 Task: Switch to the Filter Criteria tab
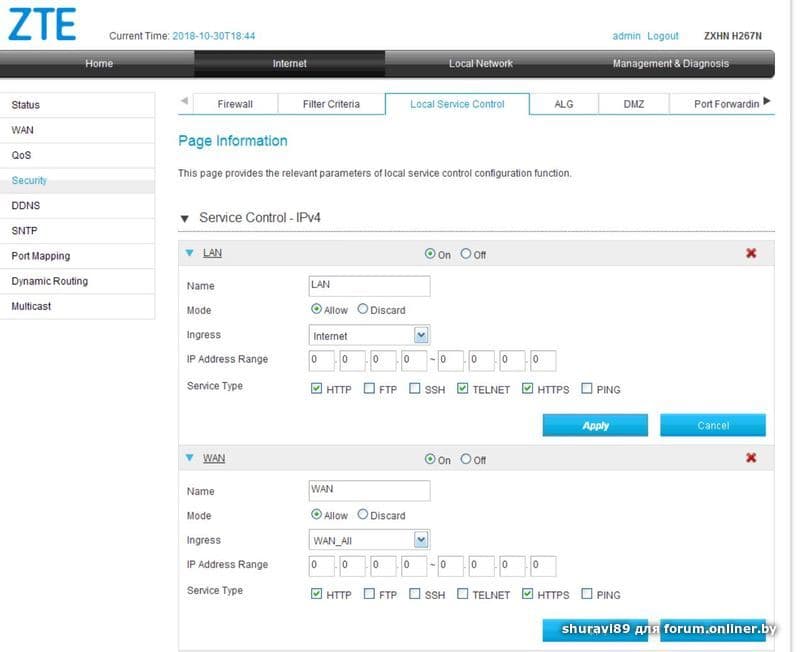331,104
